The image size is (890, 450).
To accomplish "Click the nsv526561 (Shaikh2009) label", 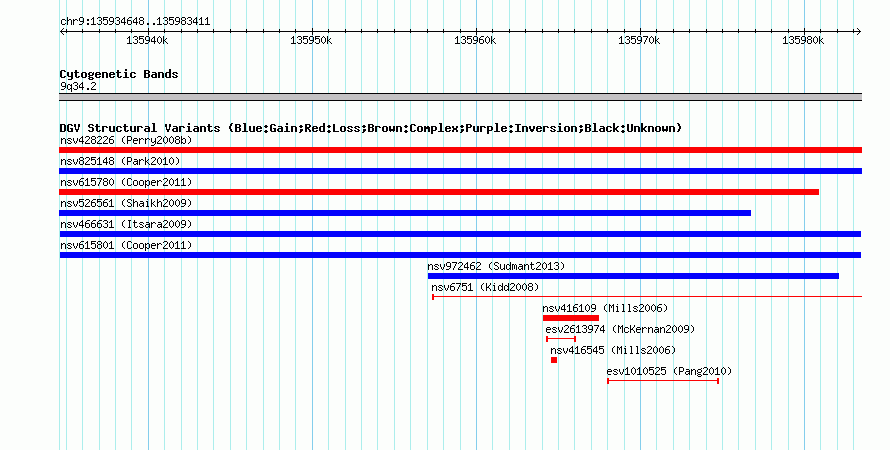I will pyautogui.click(x=126, y=203).
